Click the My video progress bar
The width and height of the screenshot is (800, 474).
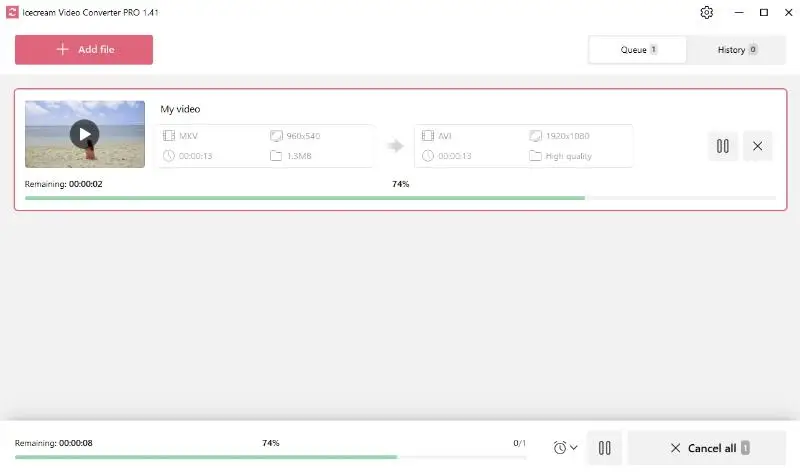coord(400,198)
